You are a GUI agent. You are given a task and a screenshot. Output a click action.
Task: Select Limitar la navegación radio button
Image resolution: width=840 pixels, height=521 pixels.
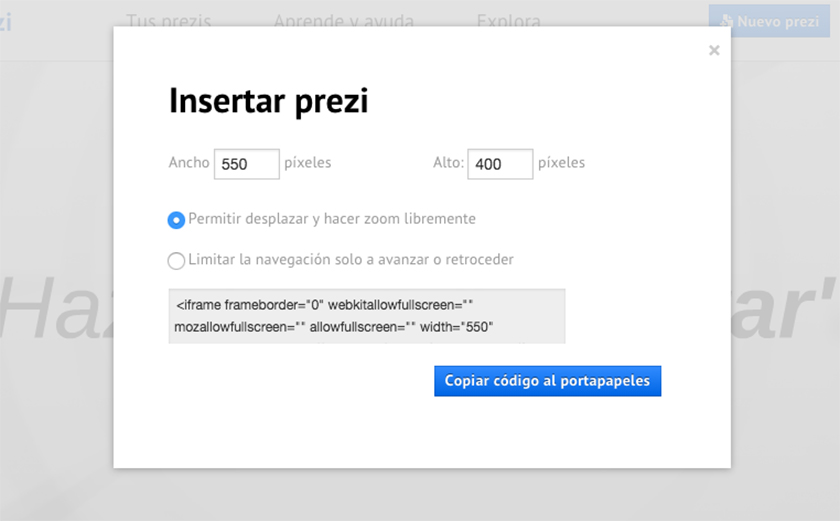(176, 261)
